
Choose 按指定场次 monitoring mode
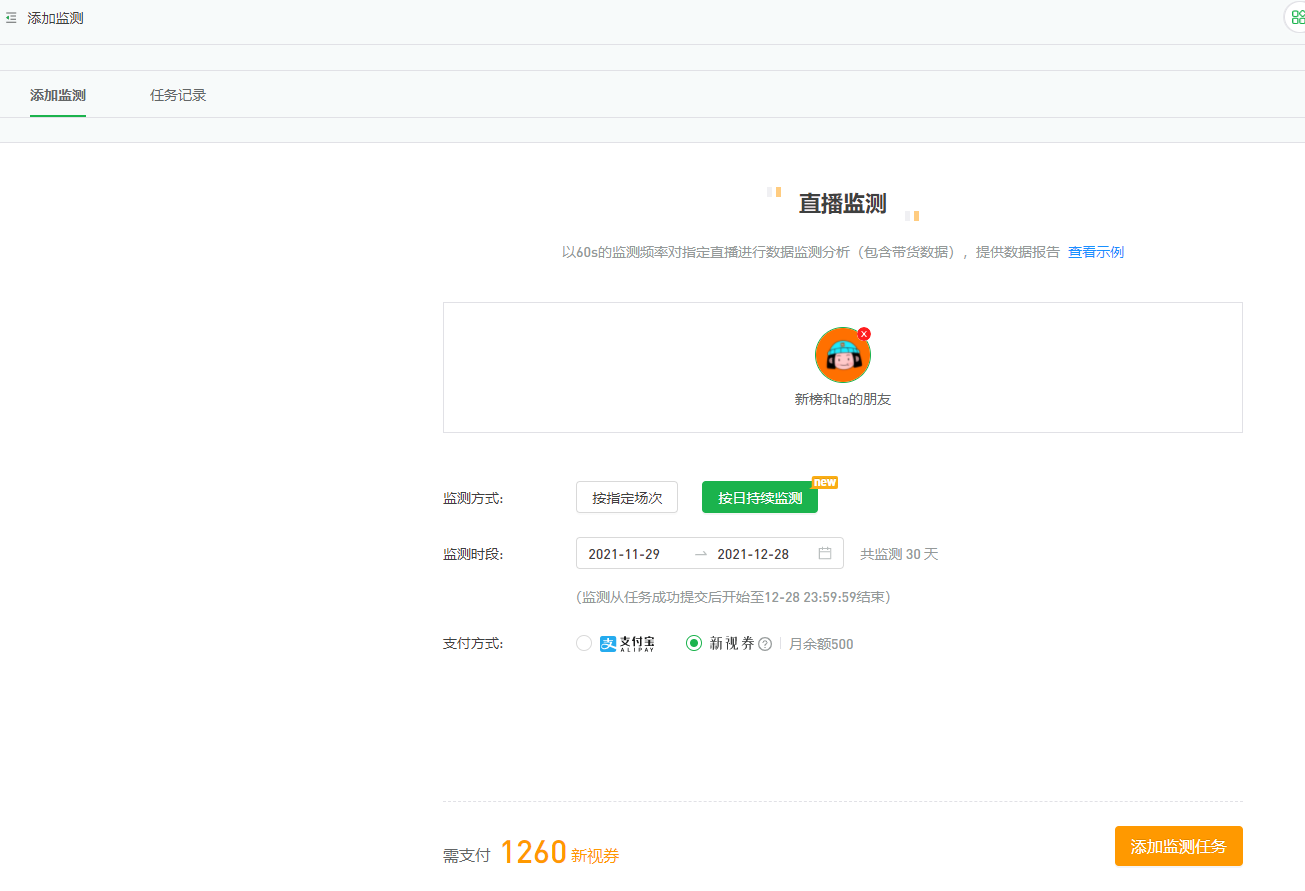click(627, 497)
